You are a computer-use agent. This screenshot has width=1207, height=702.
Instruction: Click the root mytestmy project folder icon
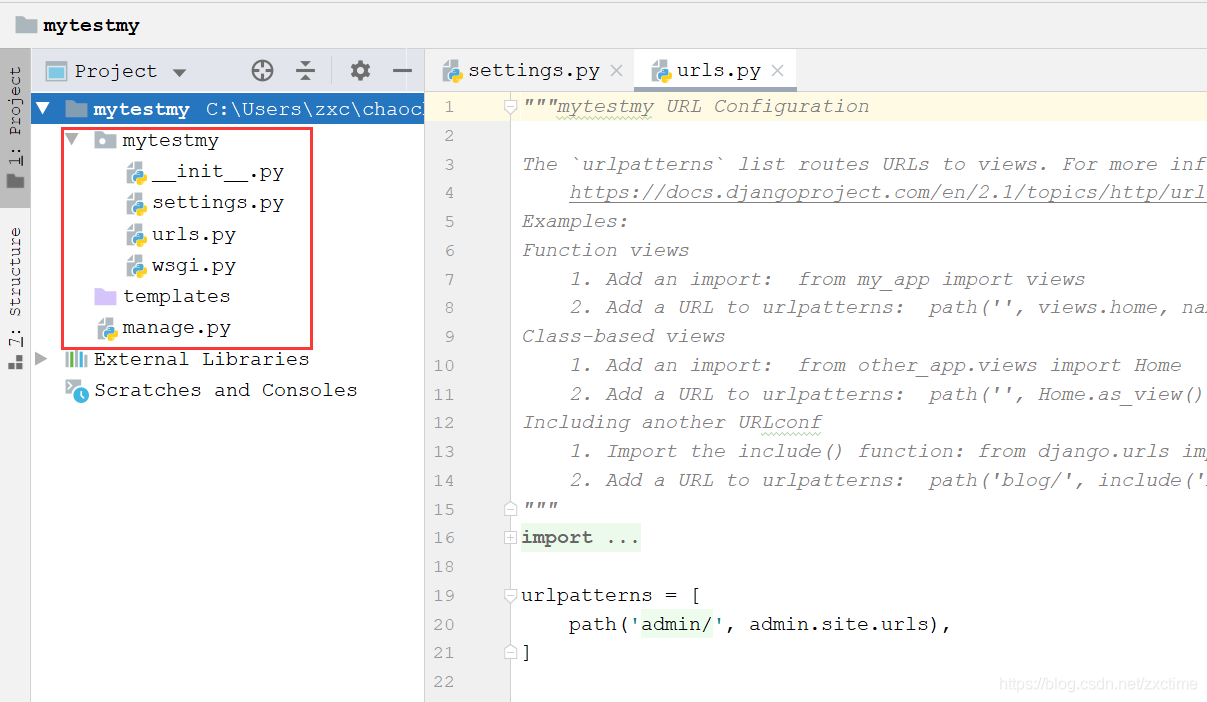pos(76,109)
